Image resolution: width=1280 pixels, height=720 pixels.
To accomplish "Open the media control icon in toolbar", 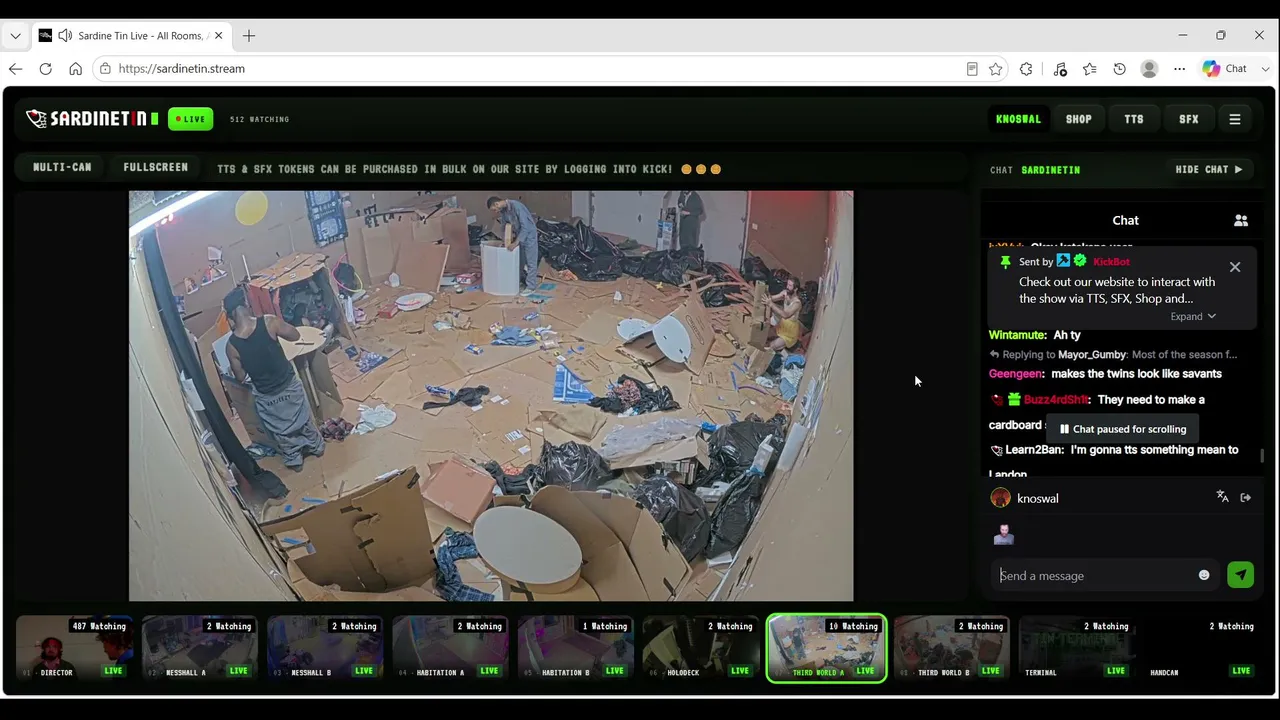I will [1060, 69].
